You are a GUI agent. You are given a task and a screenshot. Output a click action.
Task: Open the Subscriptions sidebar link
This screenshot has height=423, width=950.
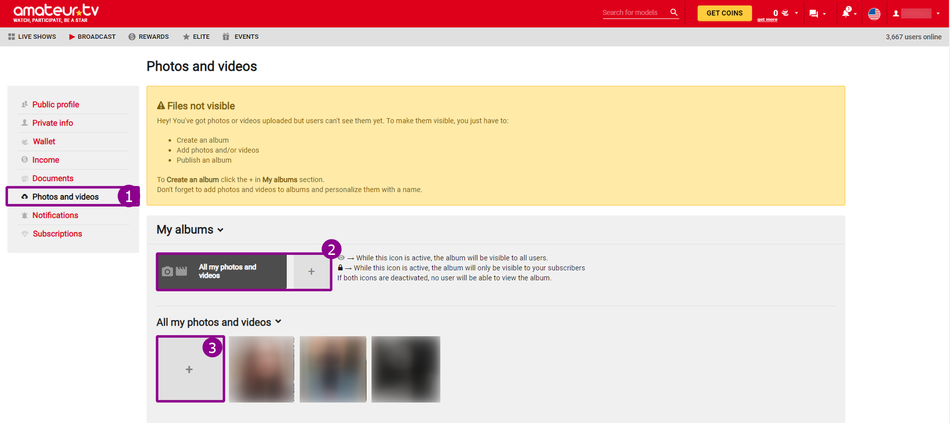click(x=57, y=234)
